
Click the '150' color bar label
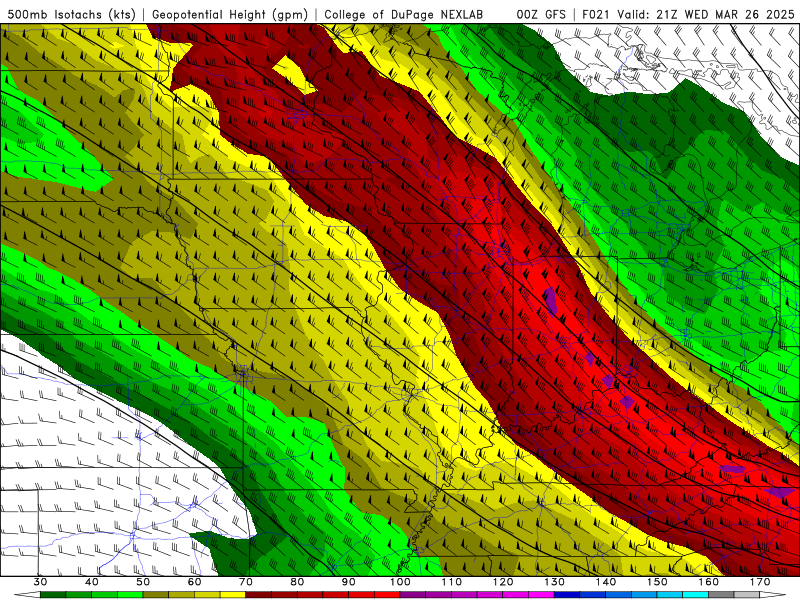click(x=657, y=582)
